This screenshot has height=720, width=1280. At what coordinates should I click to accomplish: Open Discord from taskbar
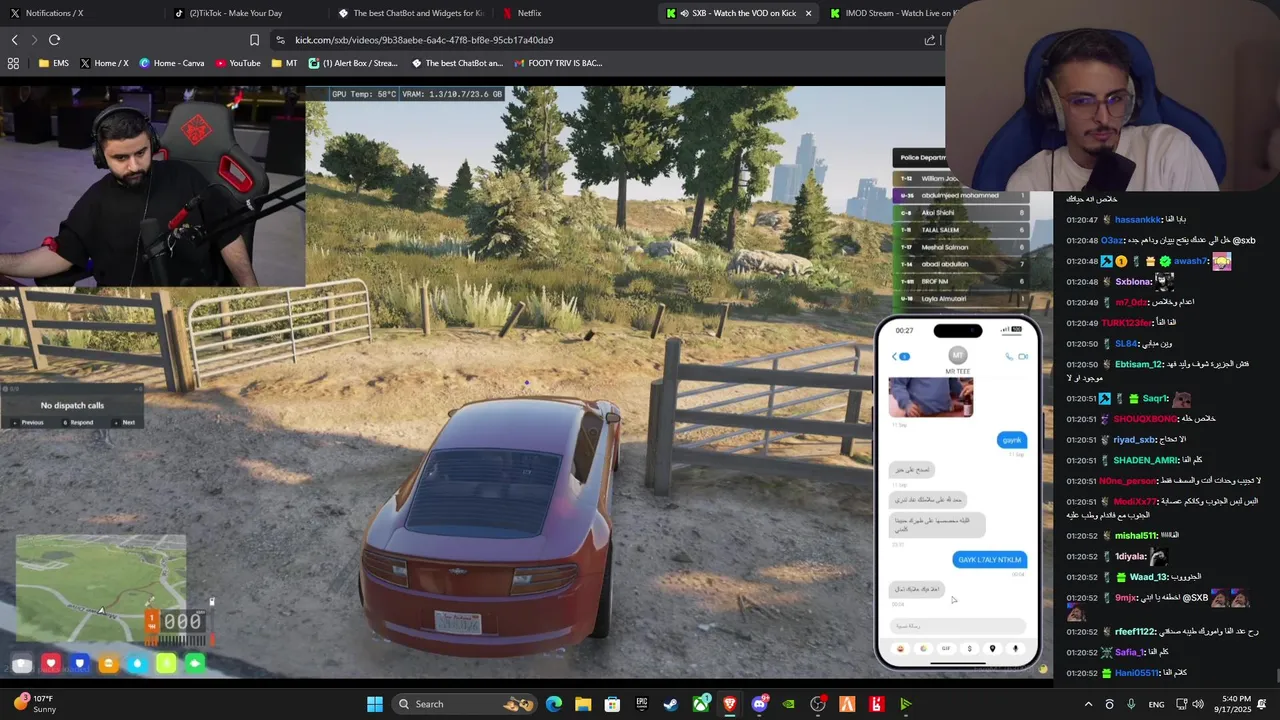pyautogui.click(x=759, y=704)
